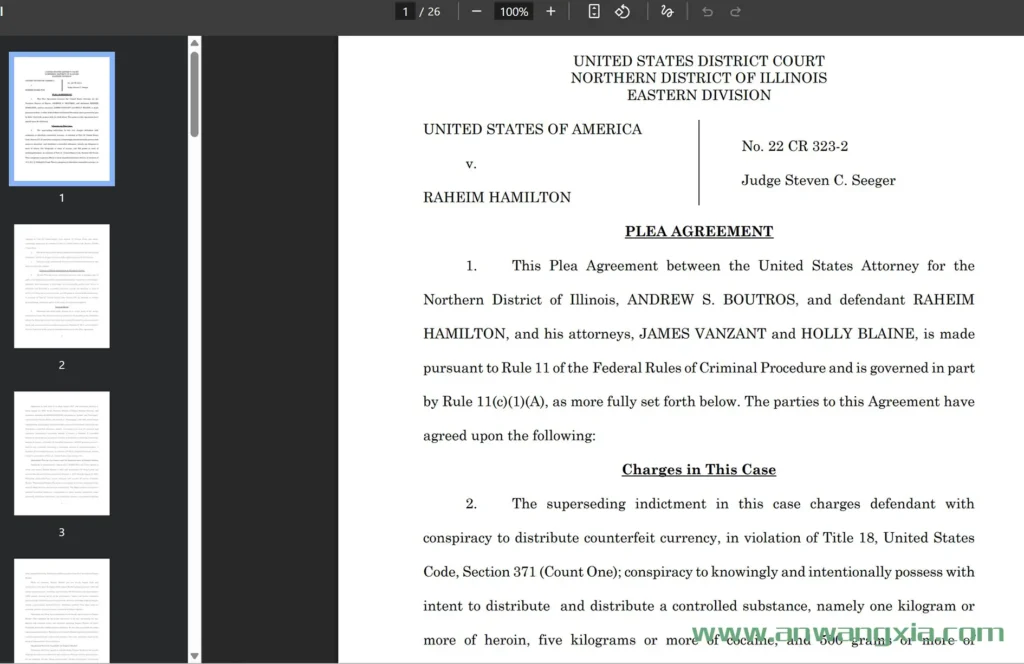Click the zoom in plus button
The height and width of the screenshot is (664, 1024).
[x=550, y=12]
